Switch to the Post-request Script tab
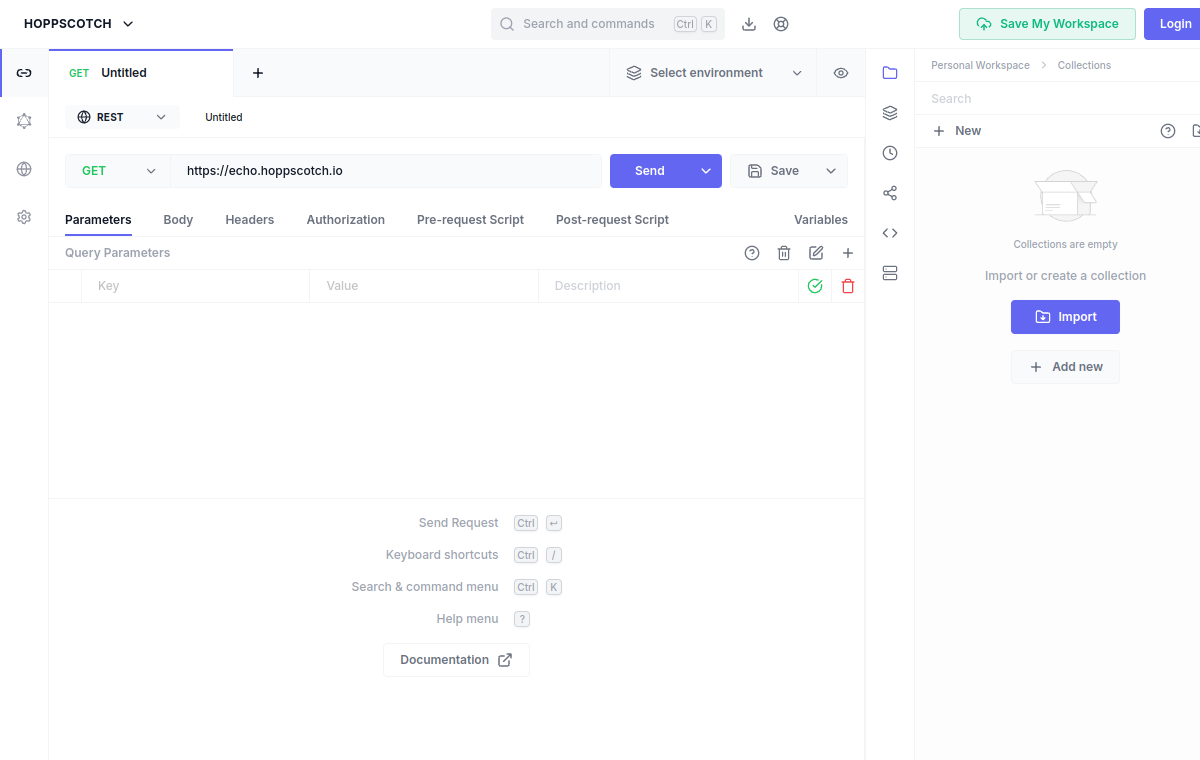 click(x=612, y=220)
